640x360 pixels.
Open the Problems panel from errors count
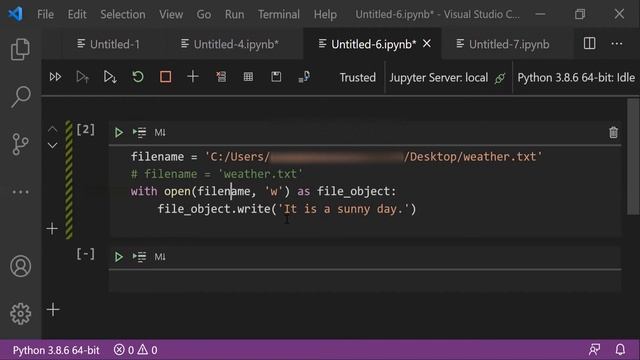click(136, 350)
